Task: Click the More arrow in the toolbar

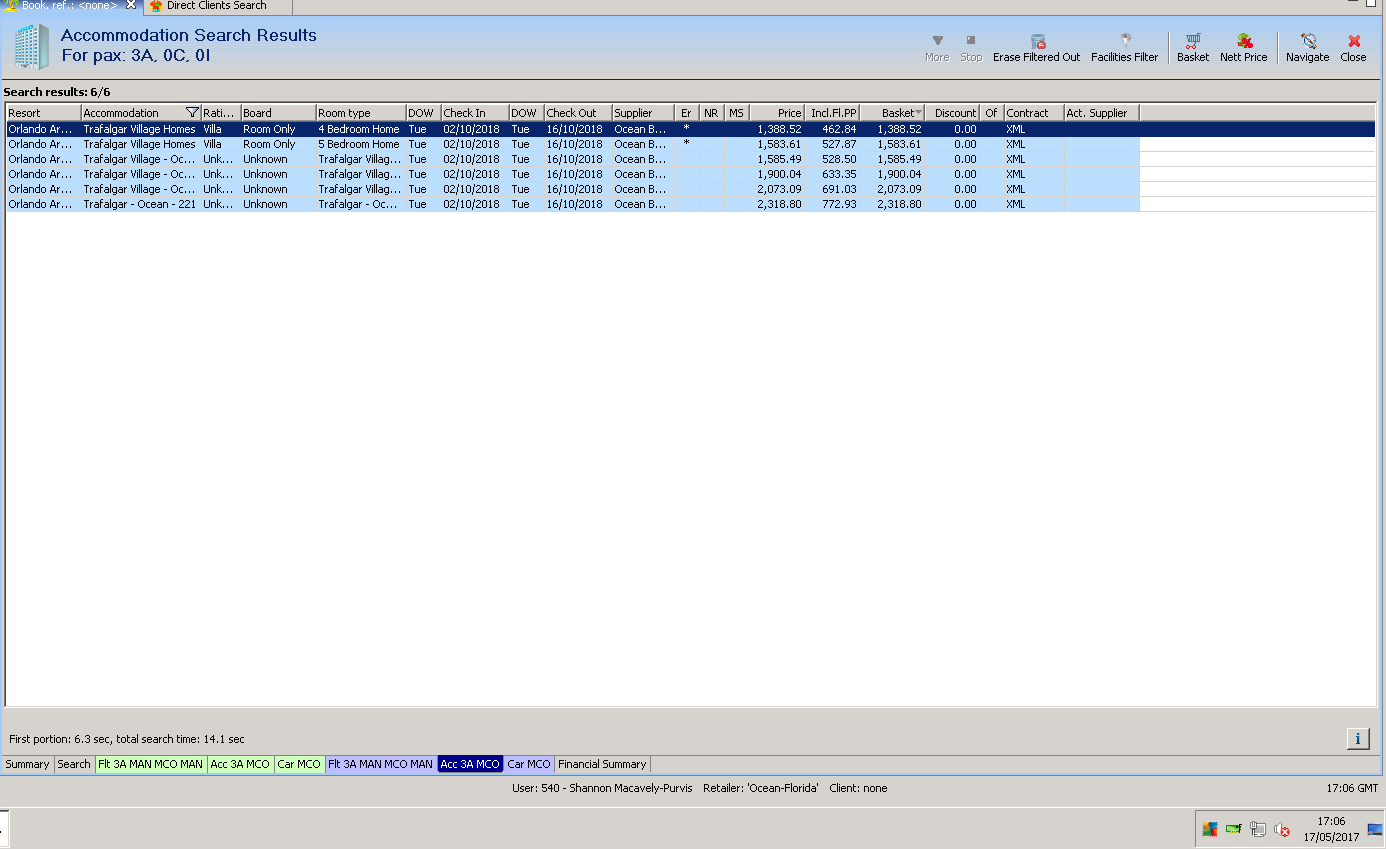Action: [x=937, y=41]
